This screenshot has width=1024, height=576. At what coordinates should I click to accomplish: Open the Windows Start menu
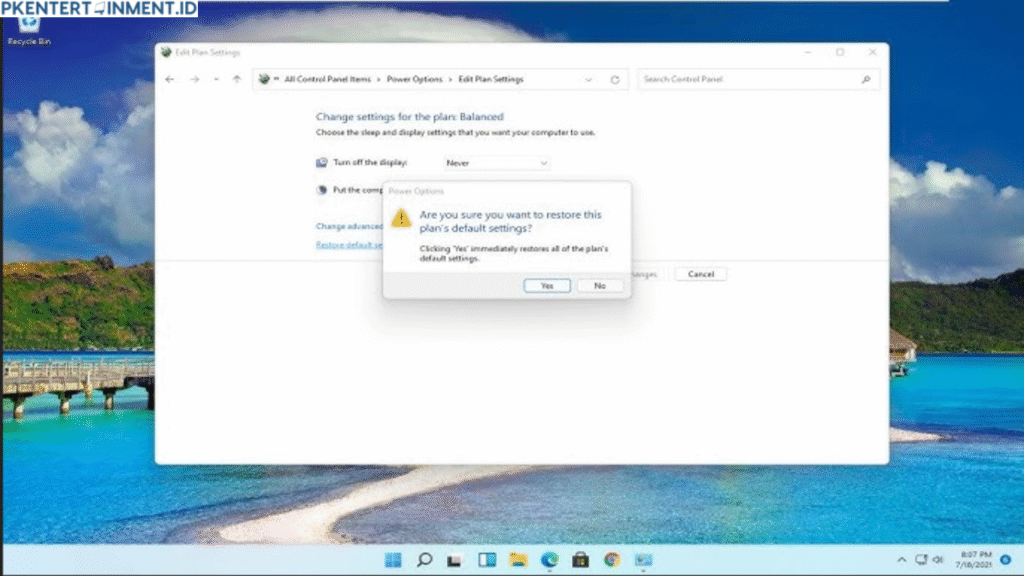tap(393, 560)
